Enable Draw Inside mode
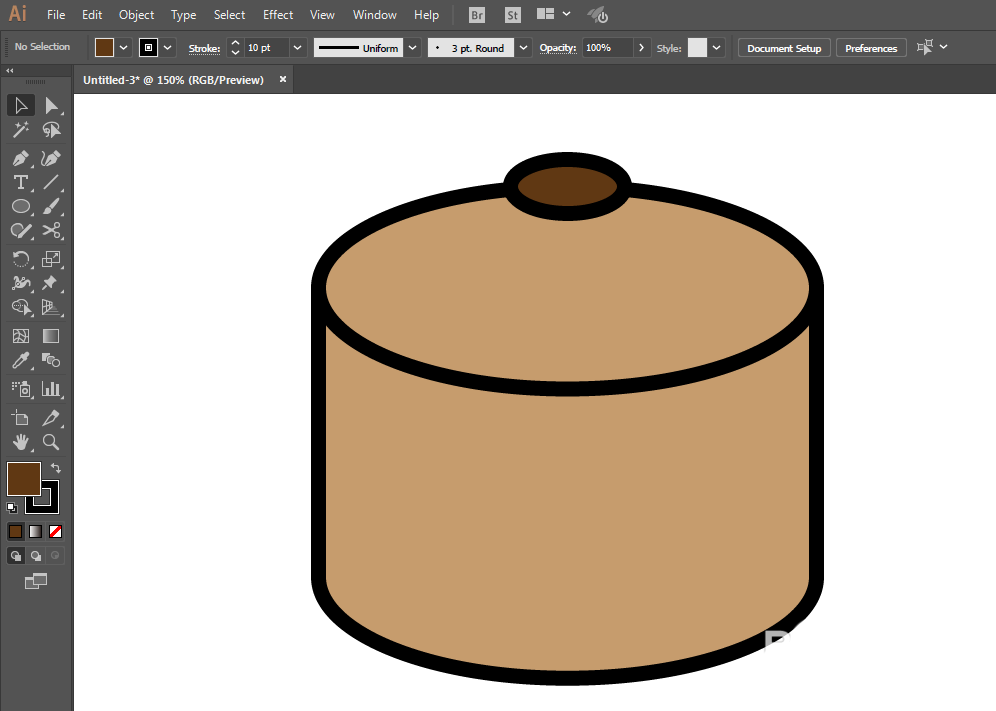 click(55, 556)
